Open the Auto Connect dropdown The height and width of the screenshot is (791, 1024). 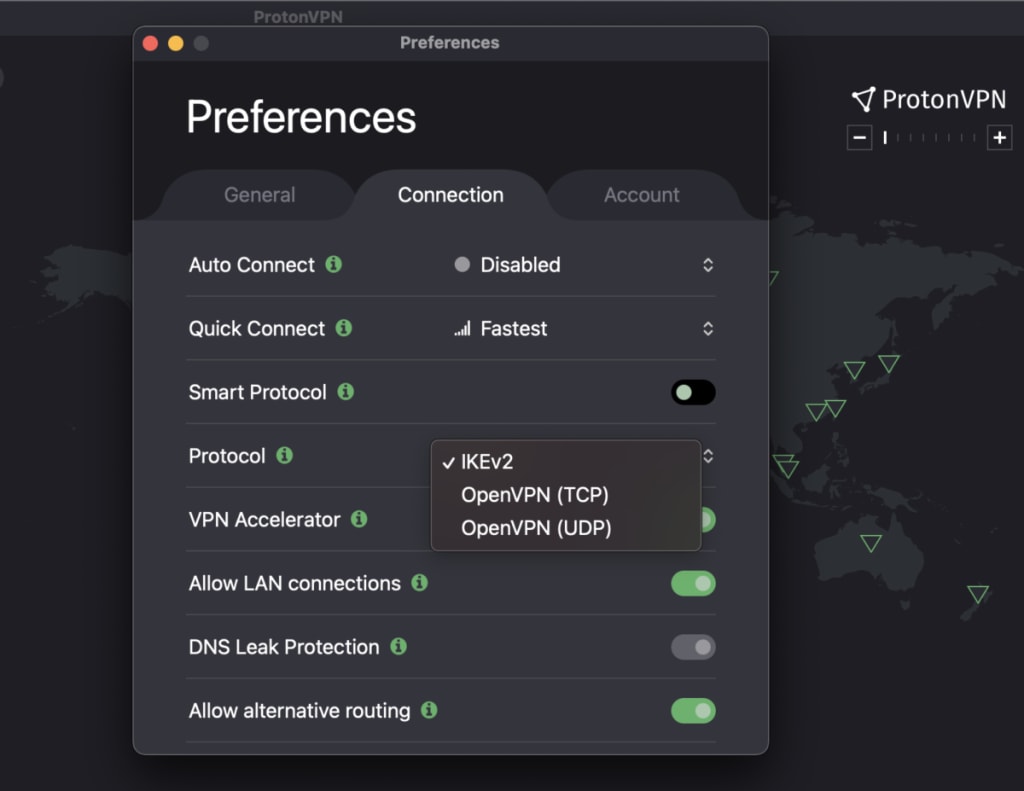click(583, 265)
